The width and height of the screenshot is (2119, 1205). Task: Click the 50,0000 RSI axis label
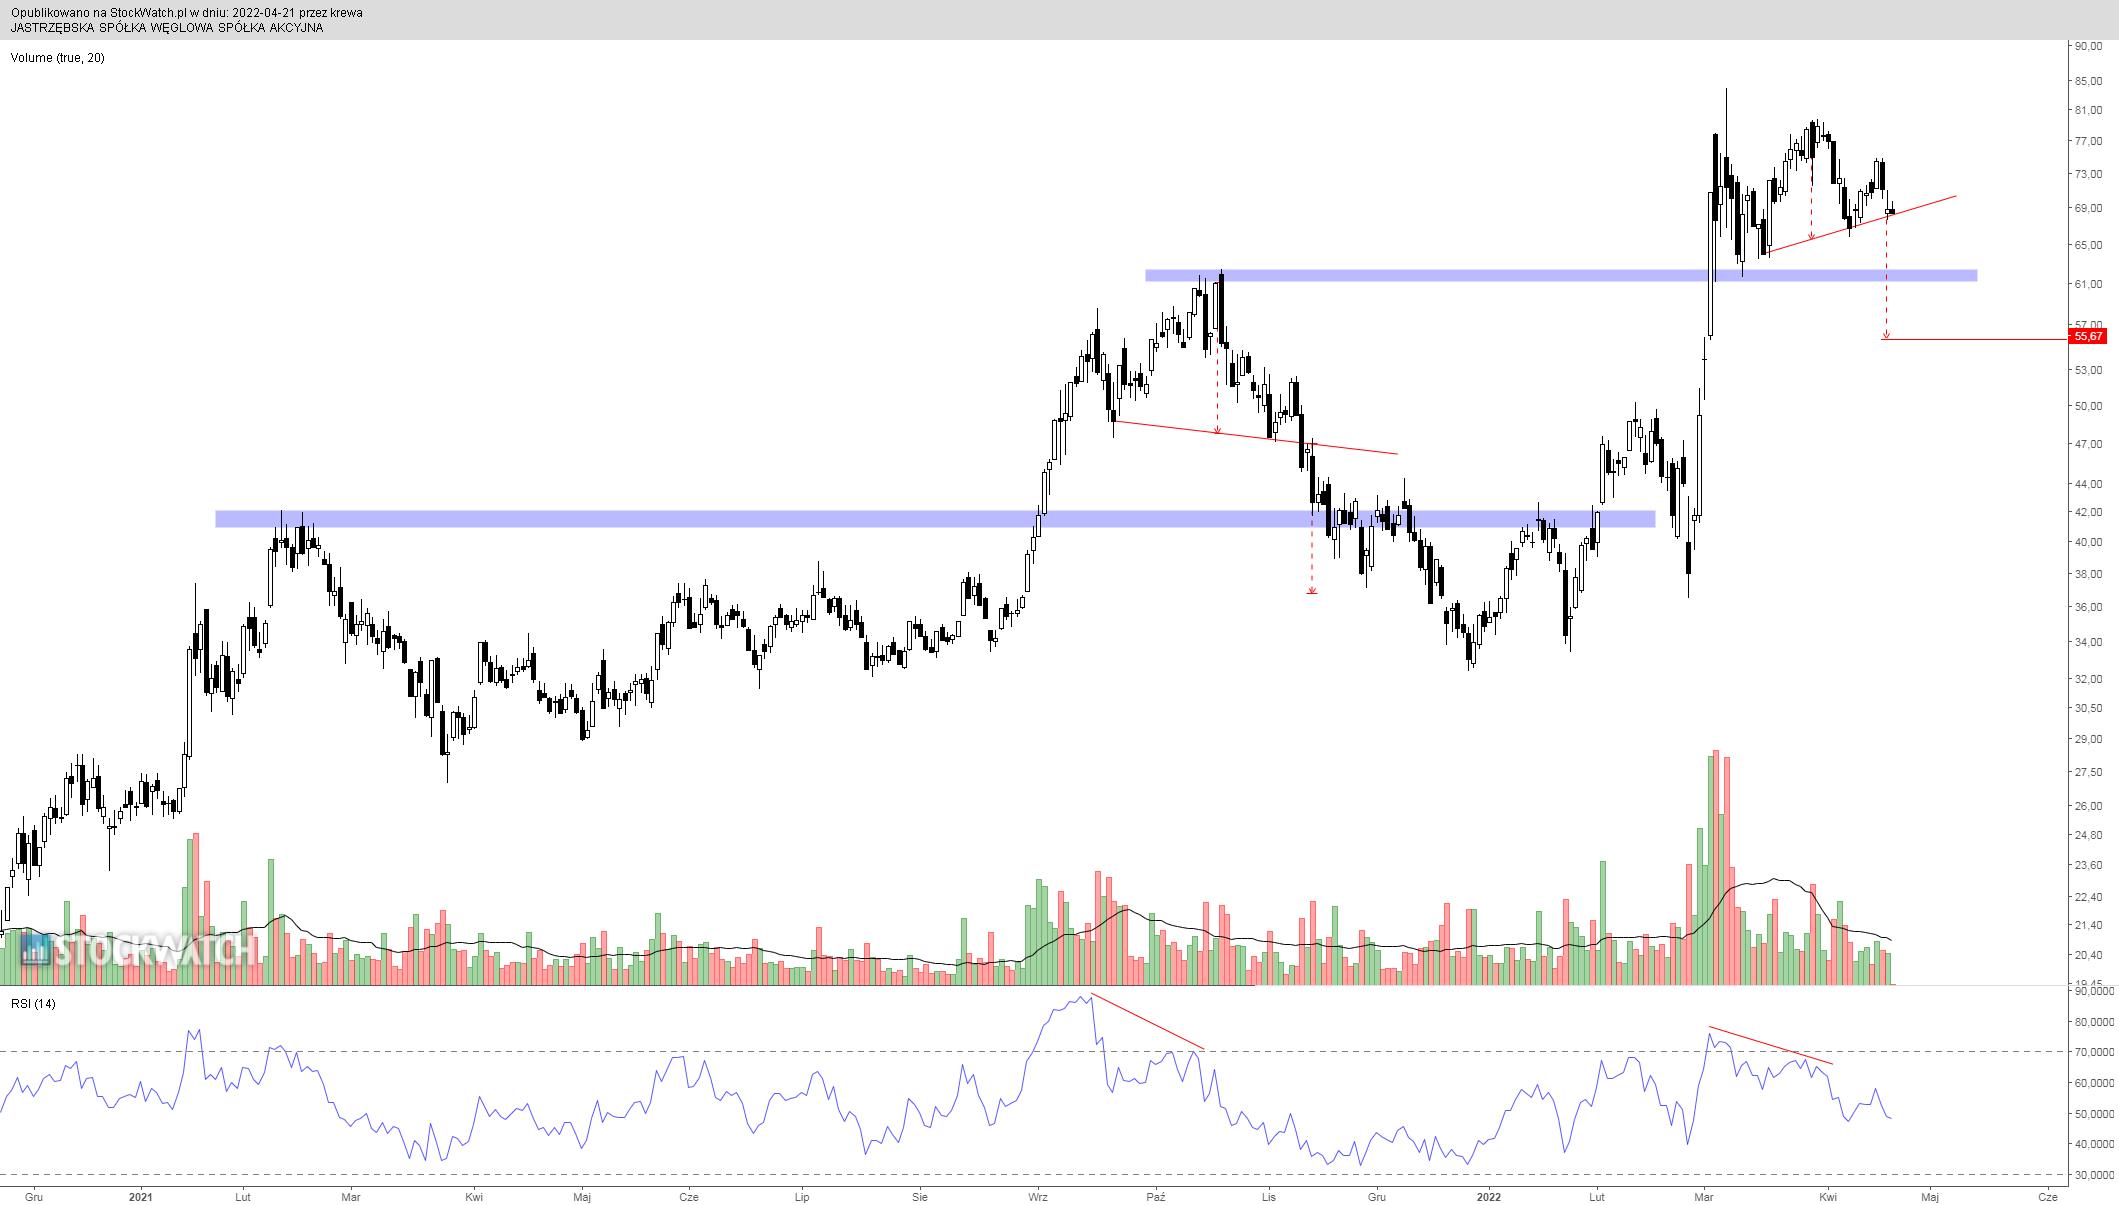point(2094,1114)
